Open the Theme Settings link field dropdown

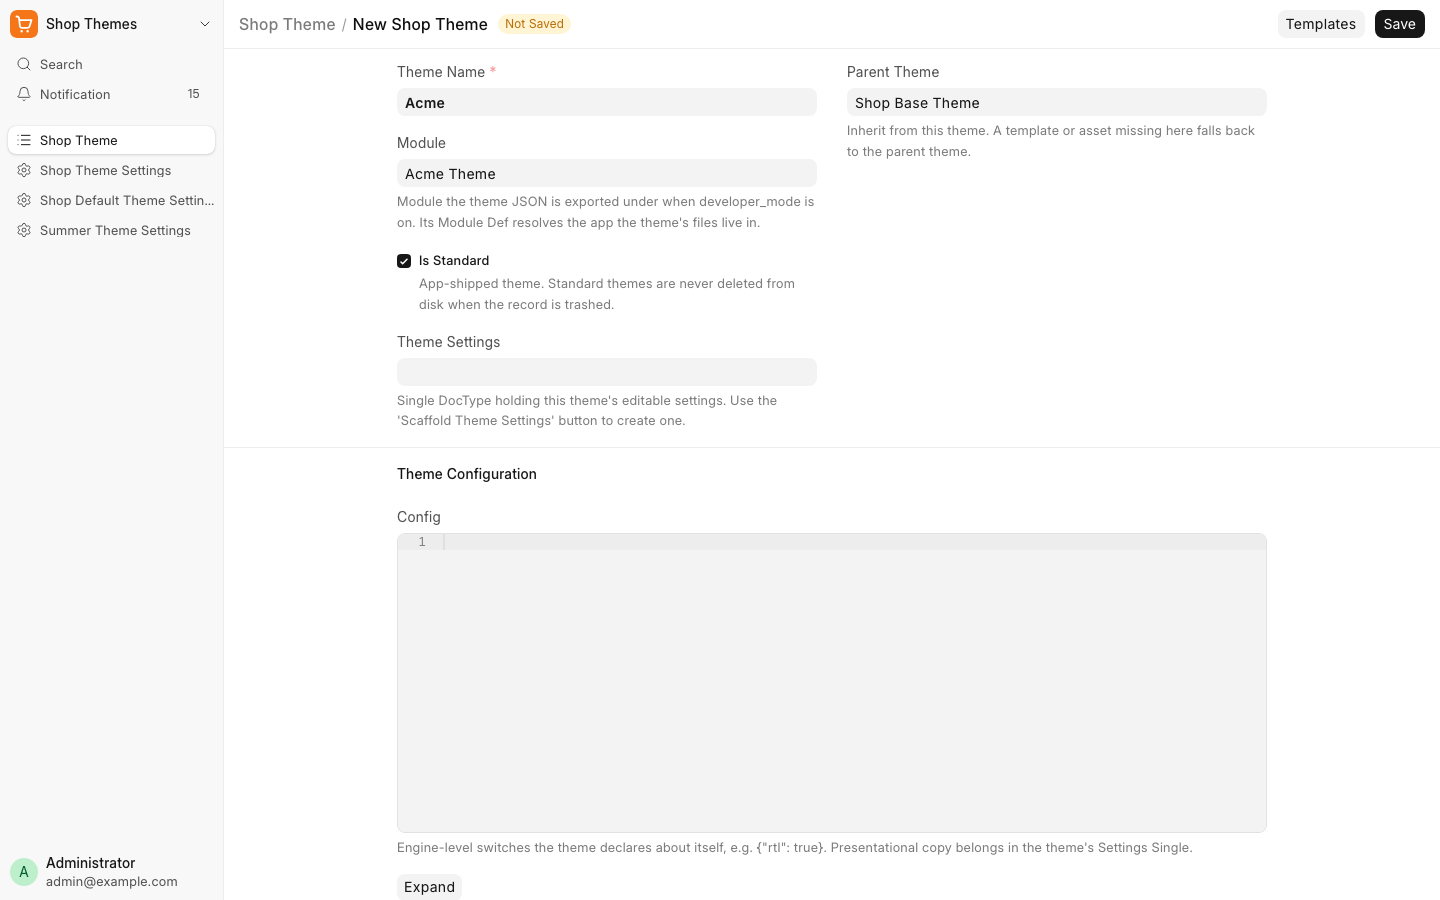click(607, 372)
